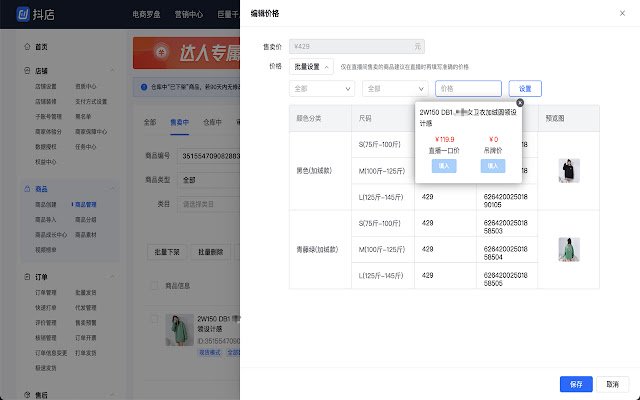Open 电商罗盘 in the top navigation
640x400 pixels.
coord(146,14)
